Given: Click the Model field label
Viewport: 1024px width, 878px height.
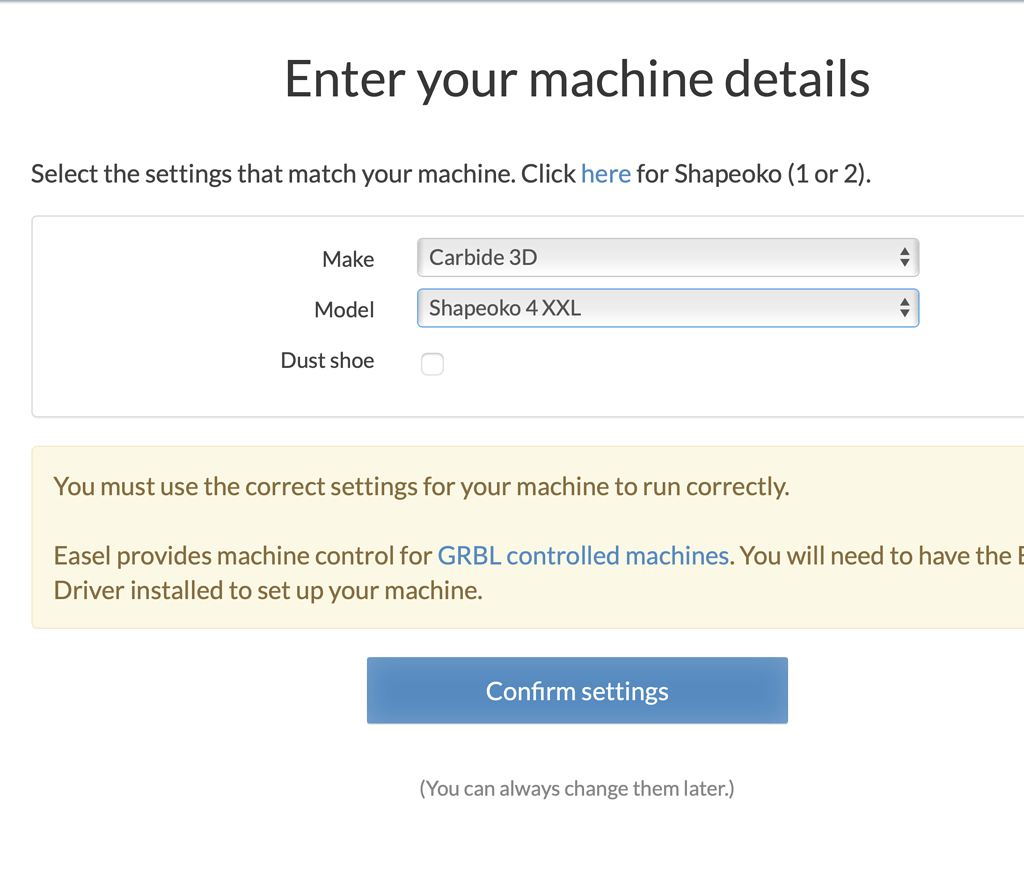Looking at the screenshot, I should [344, 310].
